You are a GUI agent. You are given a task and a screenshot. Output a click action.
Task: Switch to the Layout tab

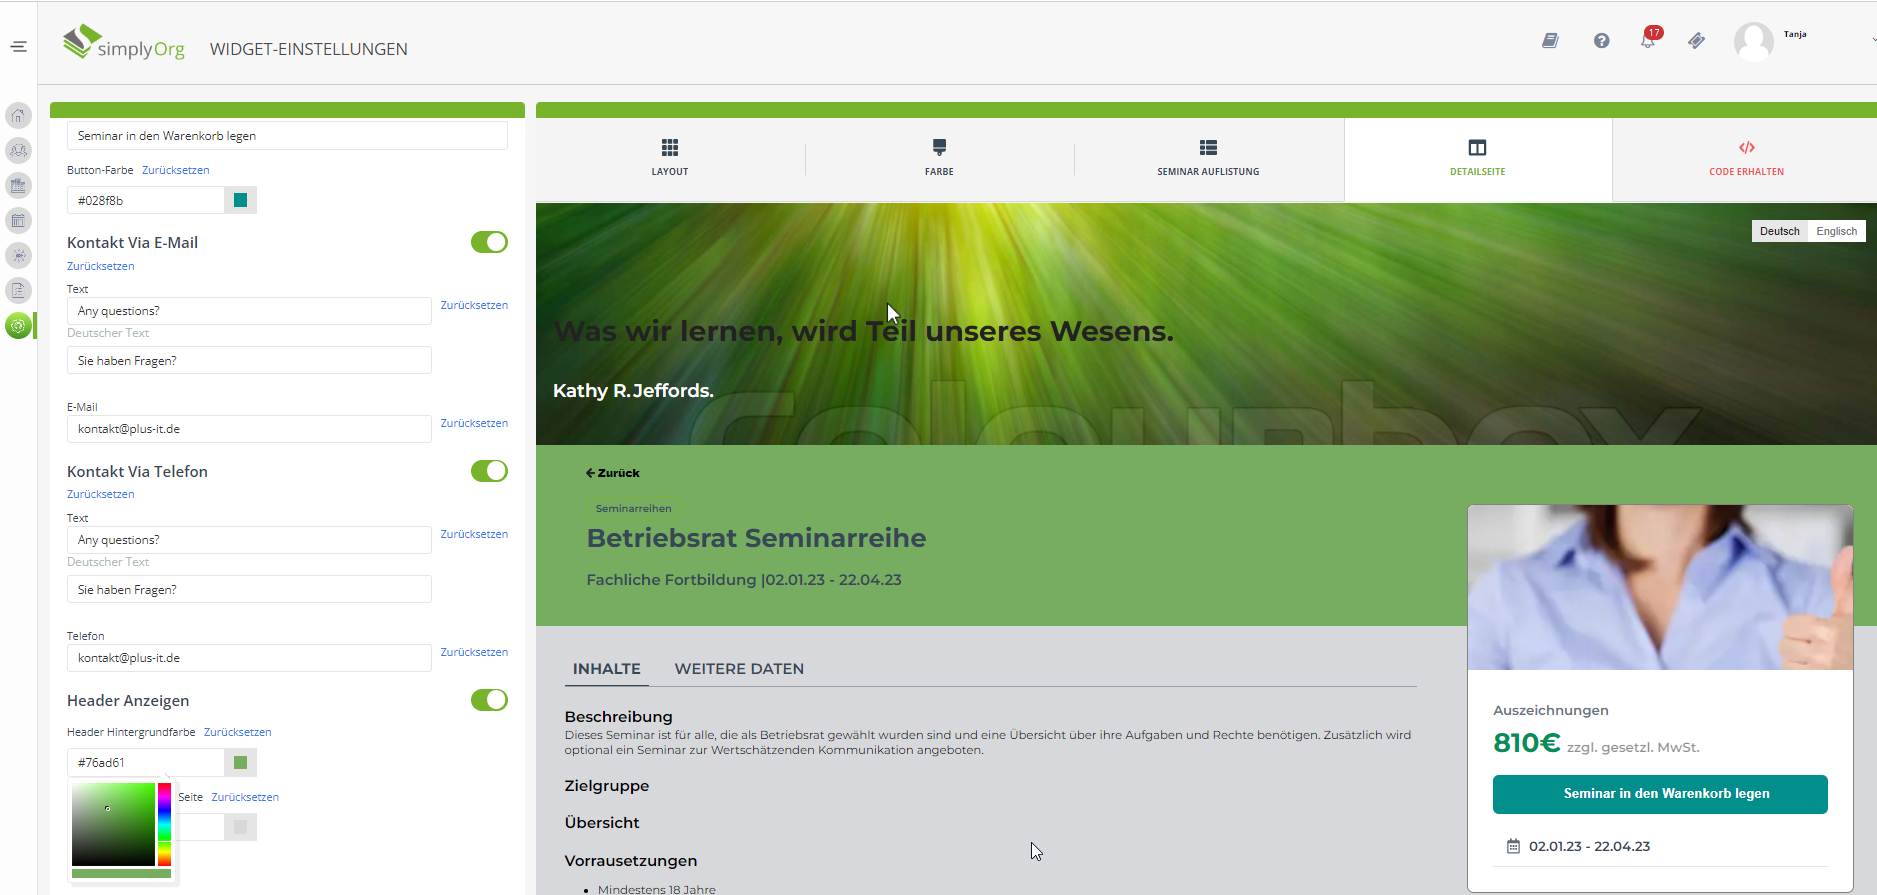coord(670,157)
